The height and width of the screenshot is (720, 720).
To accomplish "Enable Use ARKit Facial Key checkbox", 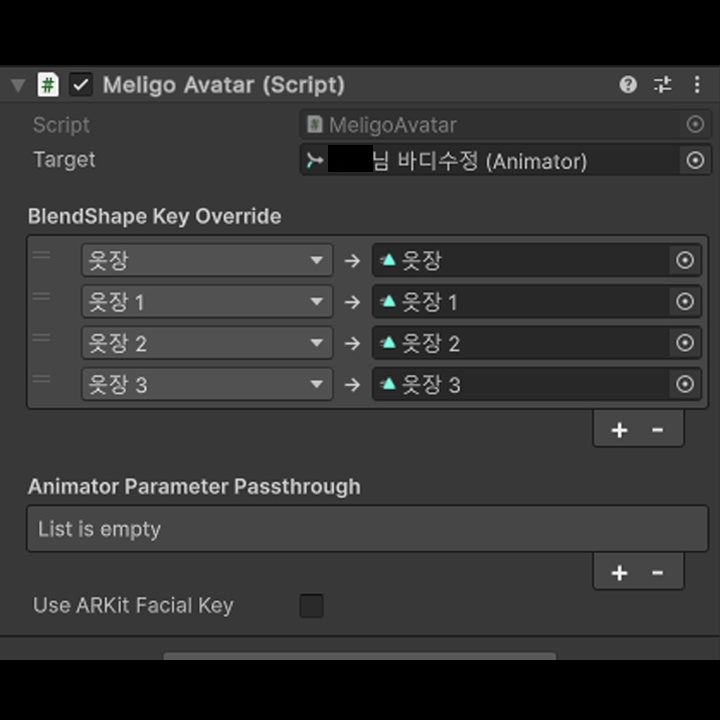I will (x=311, y=606).
